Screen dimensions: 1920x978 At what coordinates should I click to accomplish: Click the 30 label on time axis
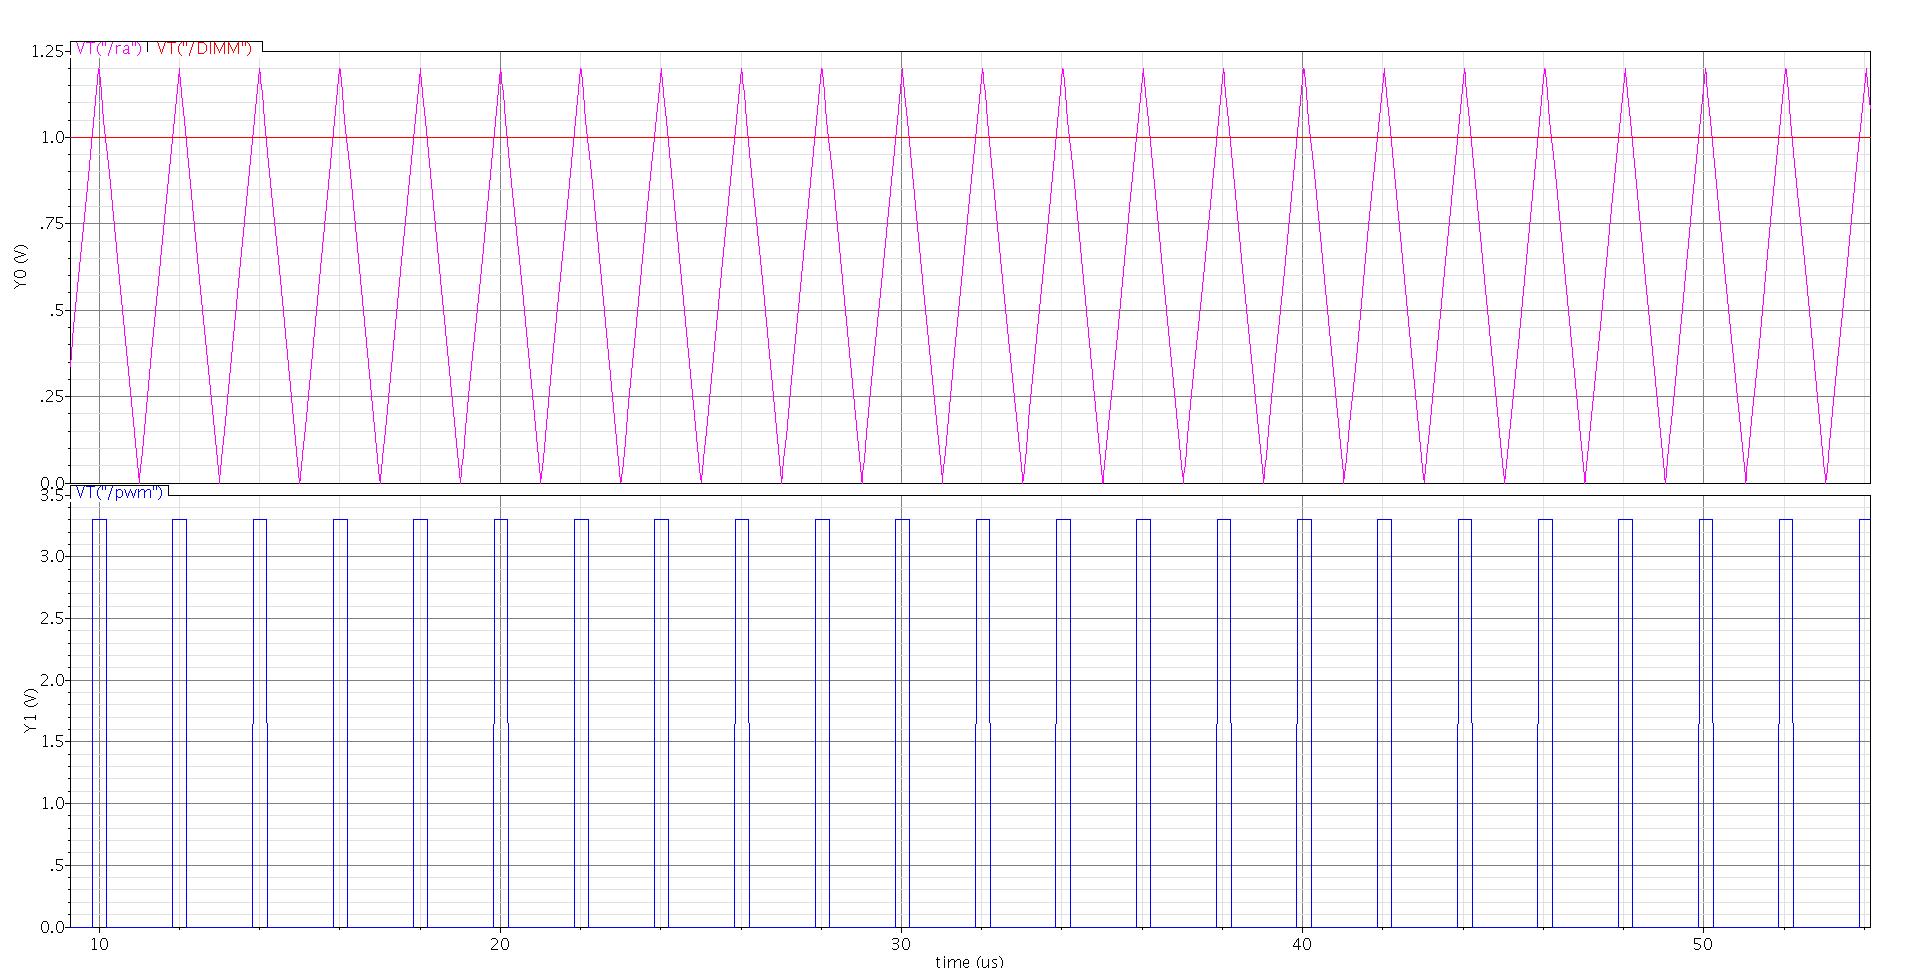(x=901, y=945)
